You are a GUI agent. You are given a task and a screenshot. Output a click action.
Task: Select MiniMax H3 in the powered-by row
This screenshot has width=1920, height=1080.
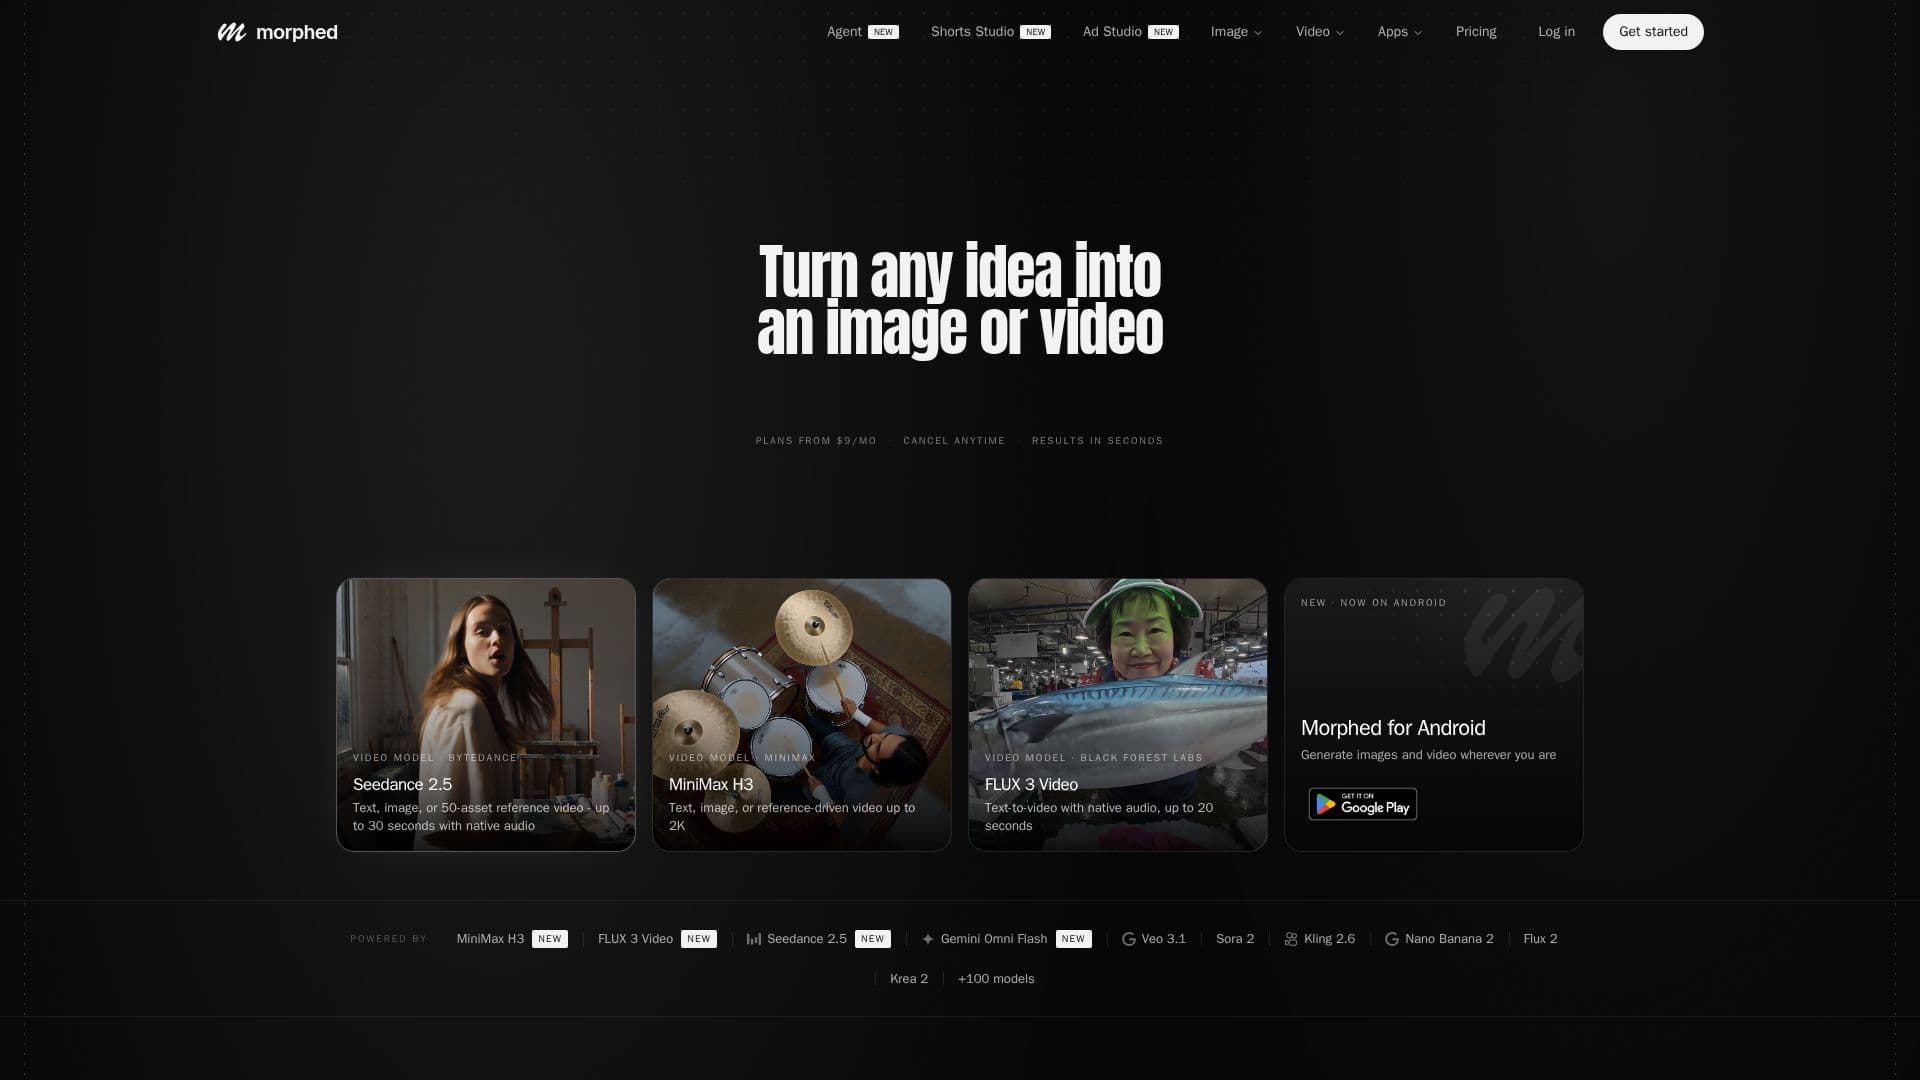pos(512,939)
